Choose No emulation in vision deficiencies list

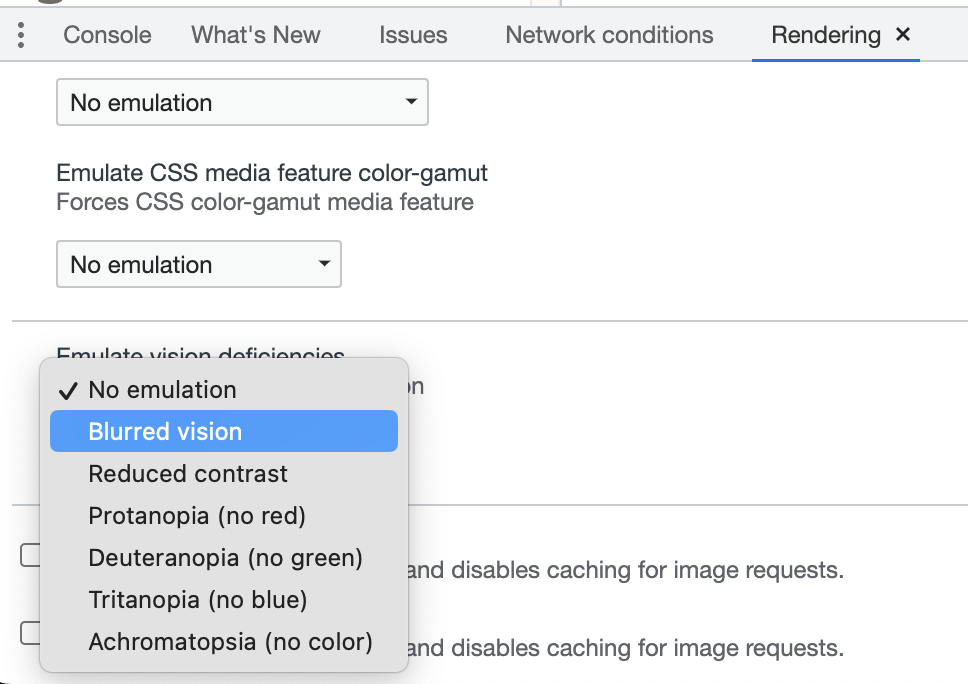tap(223, 390)
